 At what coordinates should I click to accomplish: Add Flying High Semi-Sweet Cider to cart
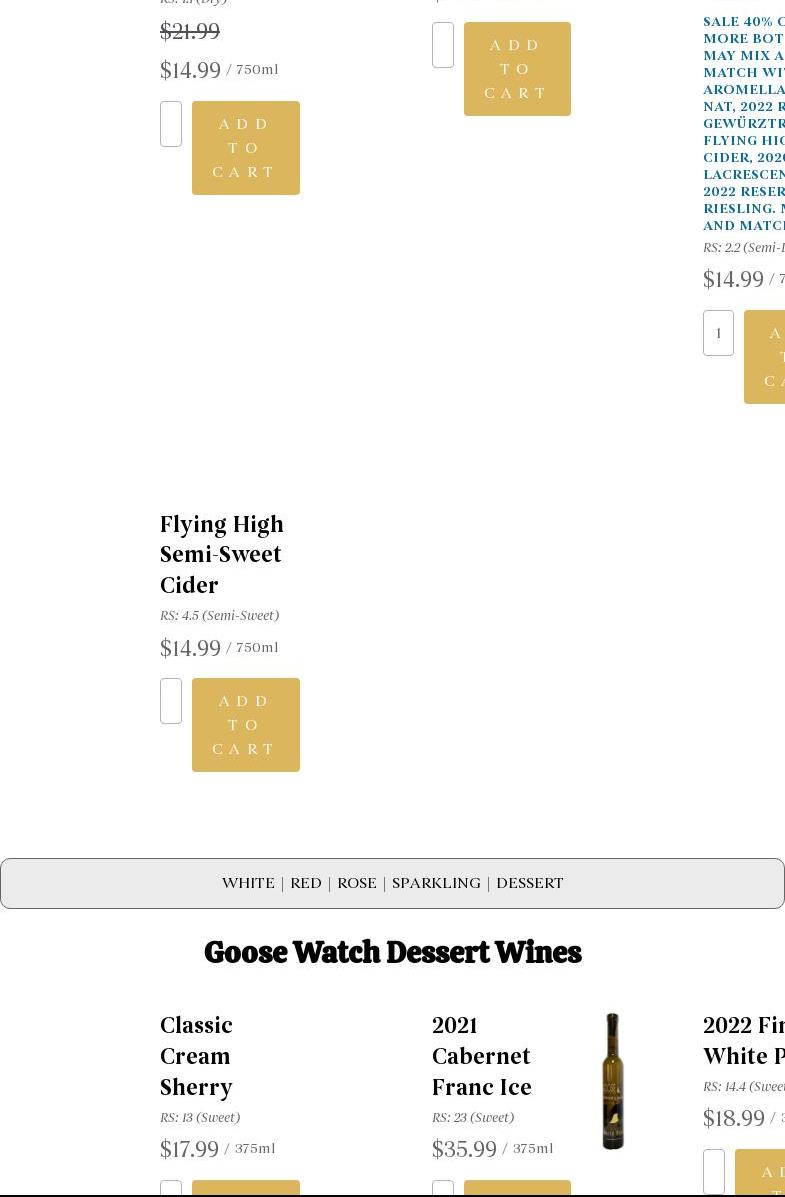click(x=245, y=724)
